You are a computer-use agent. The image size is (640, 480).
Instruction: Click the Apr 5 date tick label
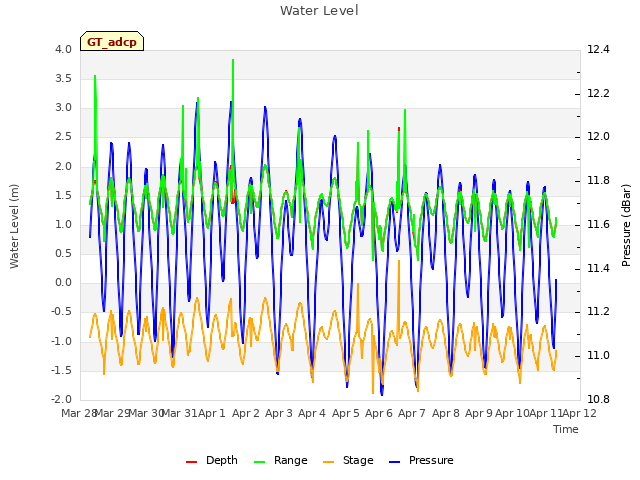(x=346, y=413)
